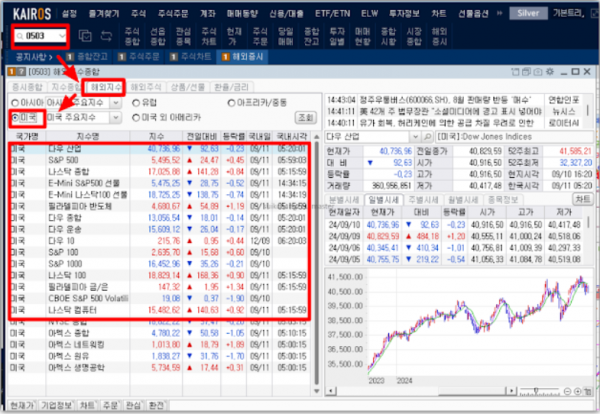The height and width of the screenshot is (414, 600).
Task: Click the bottom 관심 button
Action: tap(133, 405)
